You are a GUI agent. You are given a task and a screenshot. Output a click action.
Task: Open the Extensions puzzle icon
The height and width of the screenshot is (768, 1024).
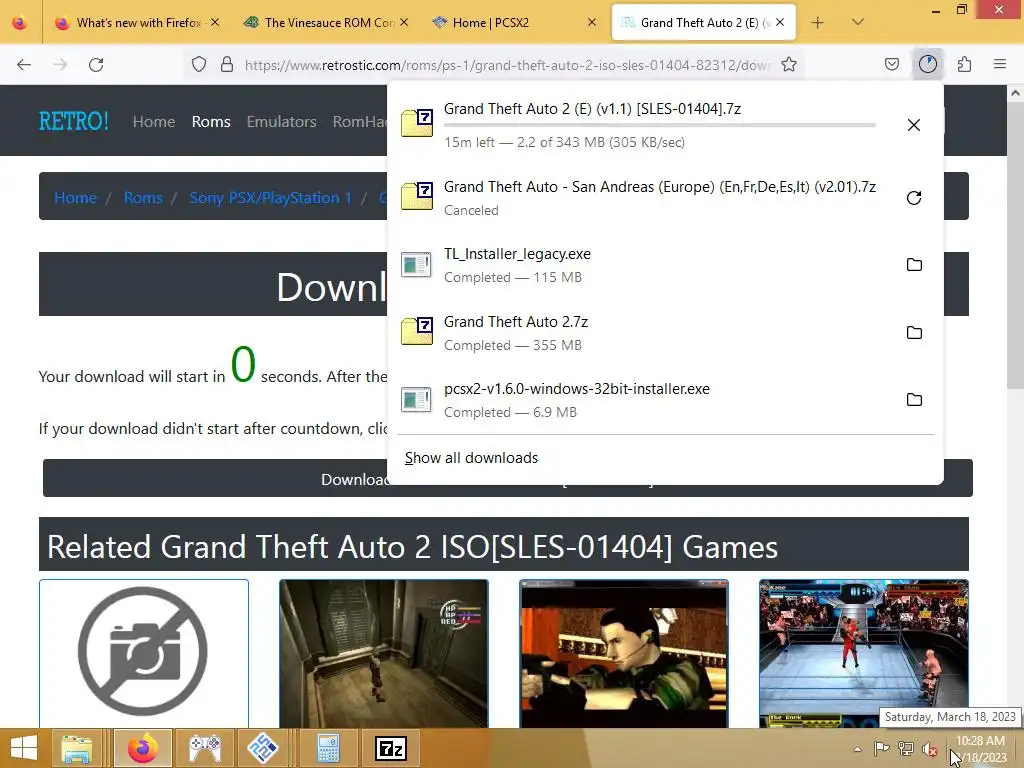(x=964, y=64)
